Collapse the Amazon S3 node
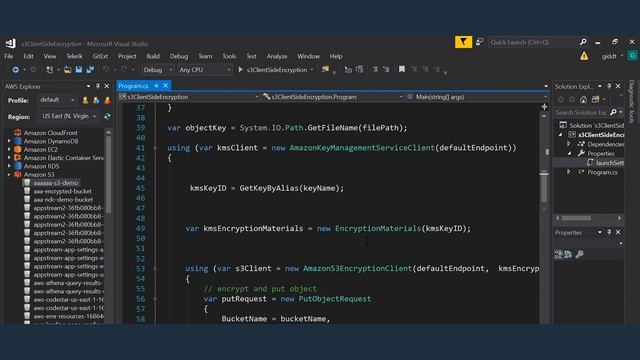The image size is (640, 360). tap(9, 175)
